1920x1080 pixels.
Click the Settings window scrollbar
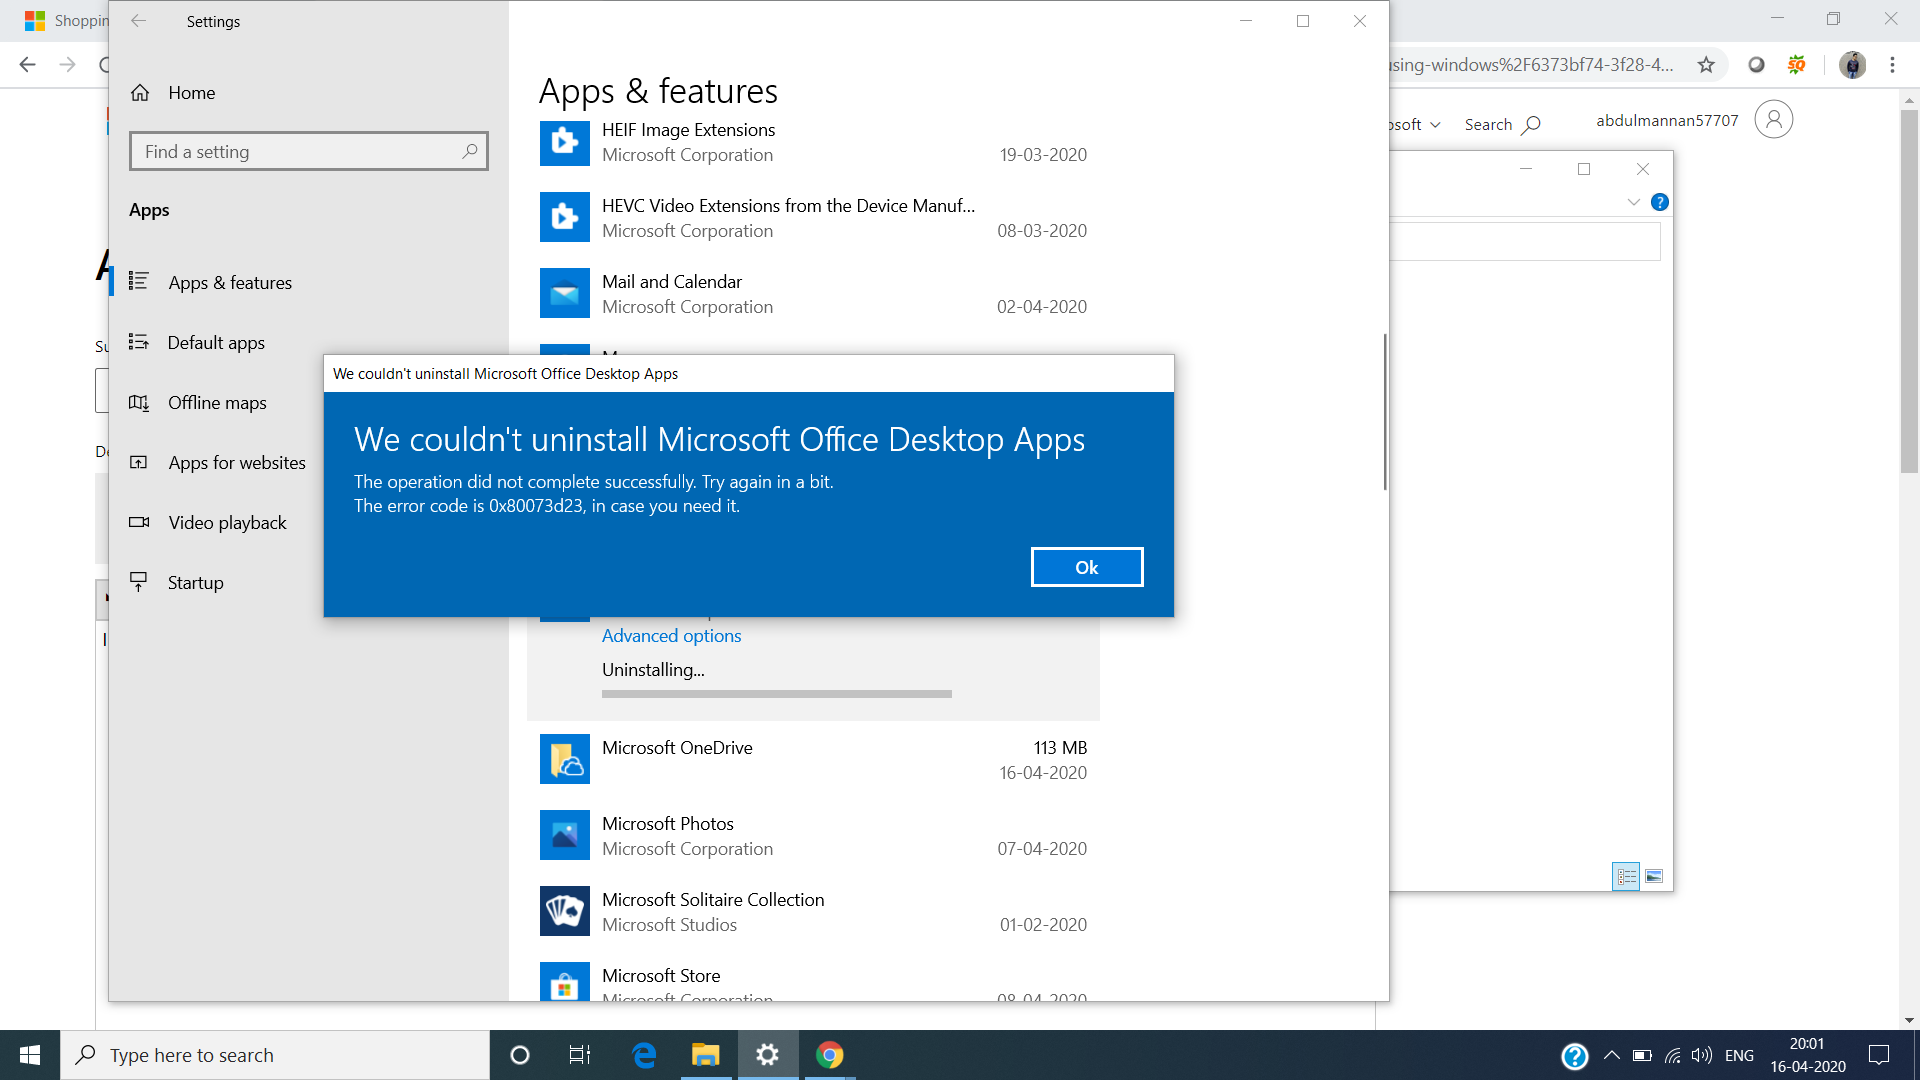[1385, 412]
